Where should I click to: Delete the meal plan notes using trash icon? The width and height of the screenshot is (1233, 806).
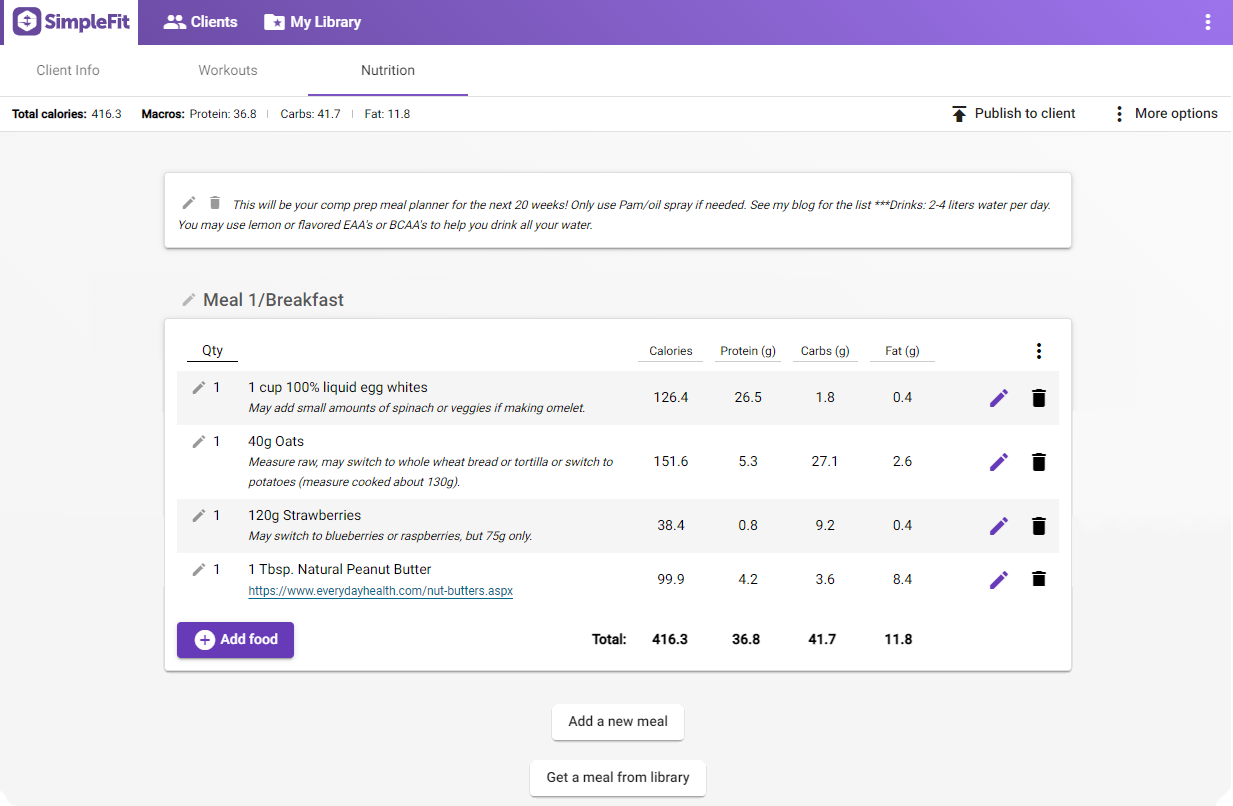click(x=214, y=202)
